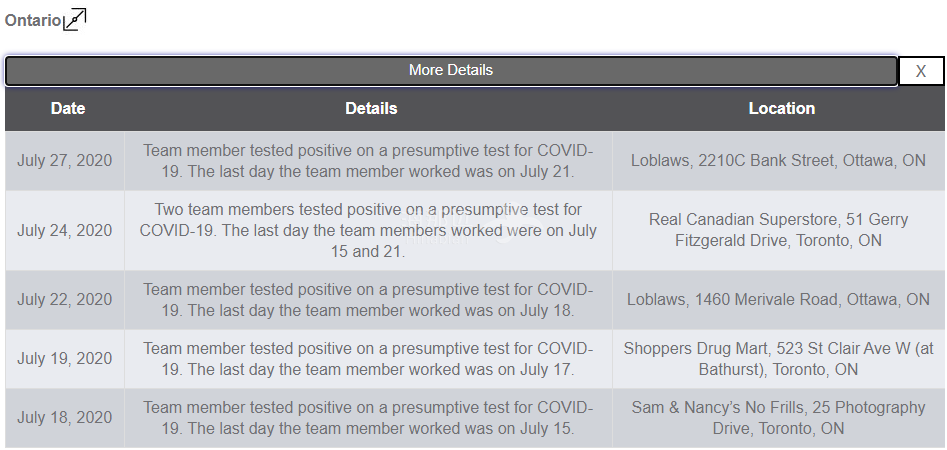Select the Details column header

[371, 109]
